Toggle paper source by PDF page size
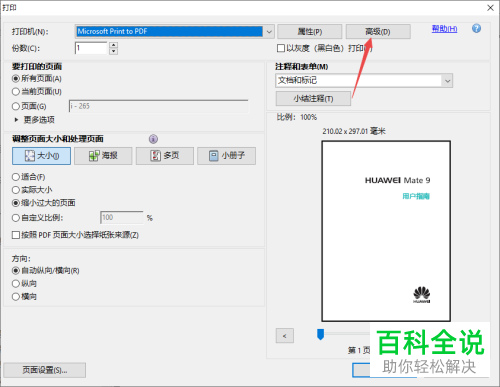Image resolution: width=500 pixels, height=387 pixels. point(75,235)
